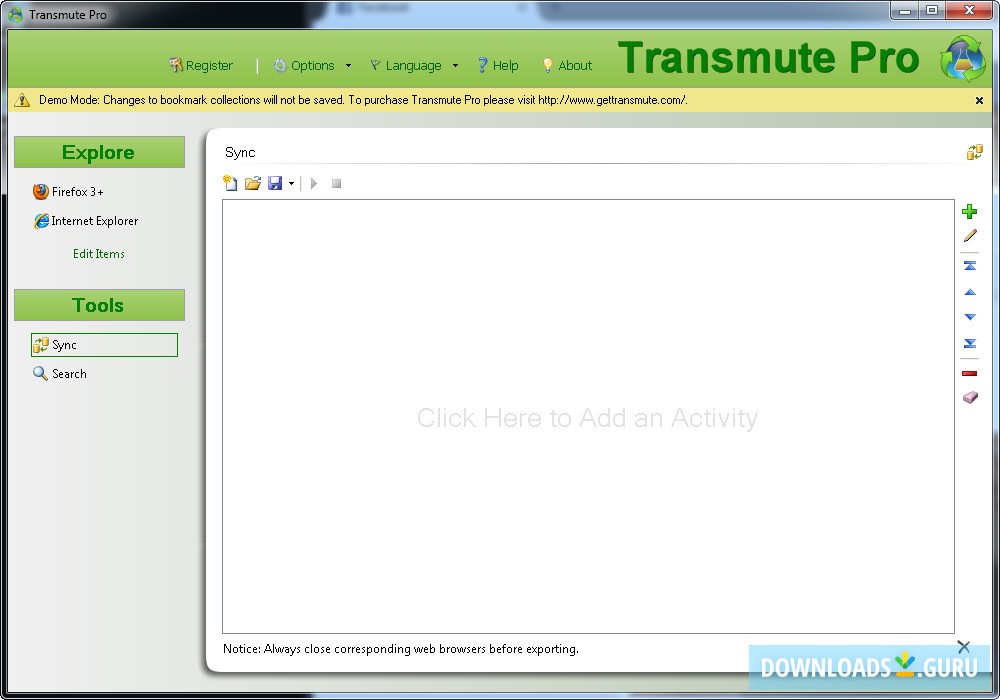Image resolution: width=1000 pixels, height=700 pixels.
Task: Click the Register keys icon
Action: tap(175, 64)
